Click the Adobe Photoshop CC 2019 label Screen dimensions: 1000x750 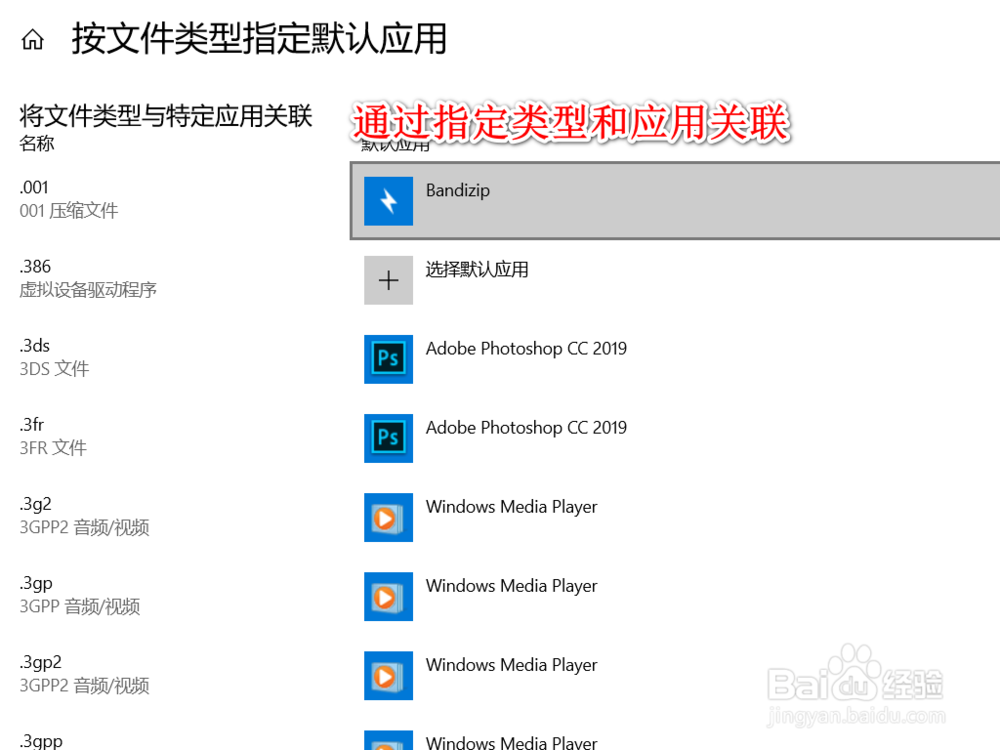526,348
